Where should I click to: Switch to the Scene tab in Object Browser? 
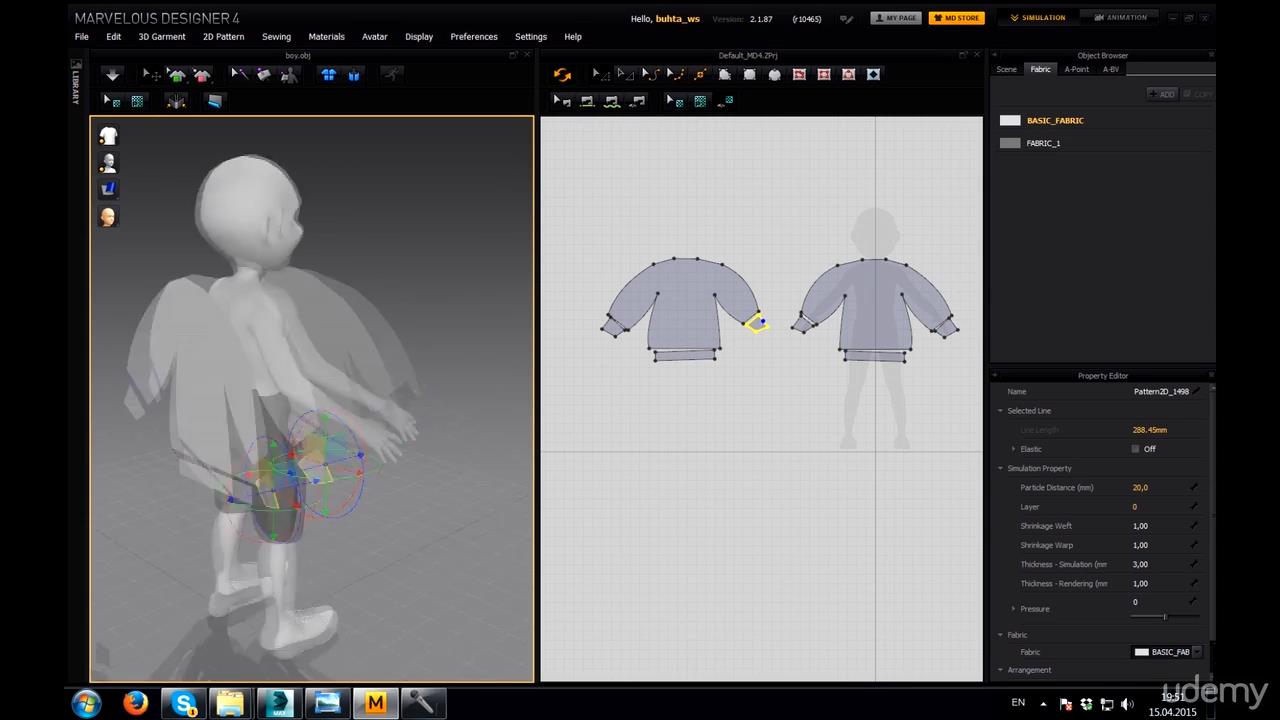point(1007,70)
